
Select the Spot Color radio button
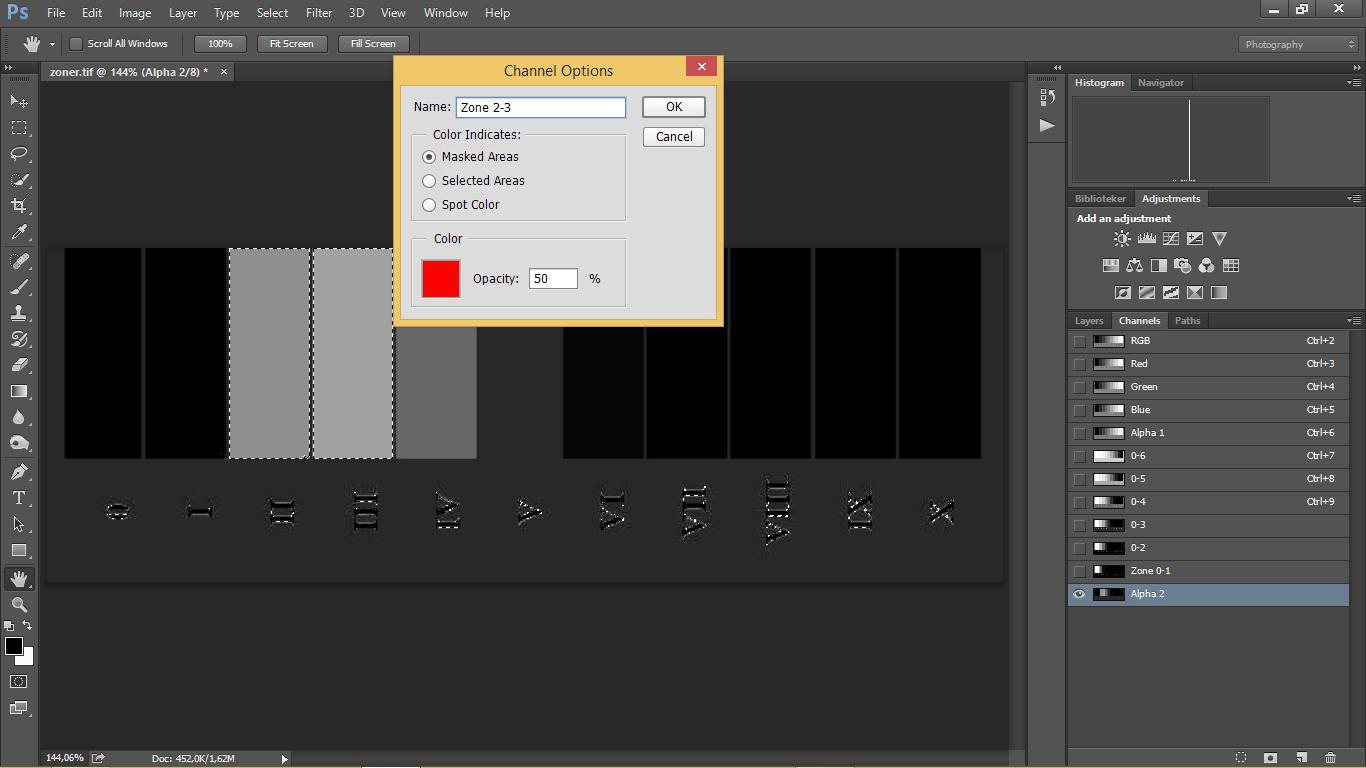click(x=430, y=205)
